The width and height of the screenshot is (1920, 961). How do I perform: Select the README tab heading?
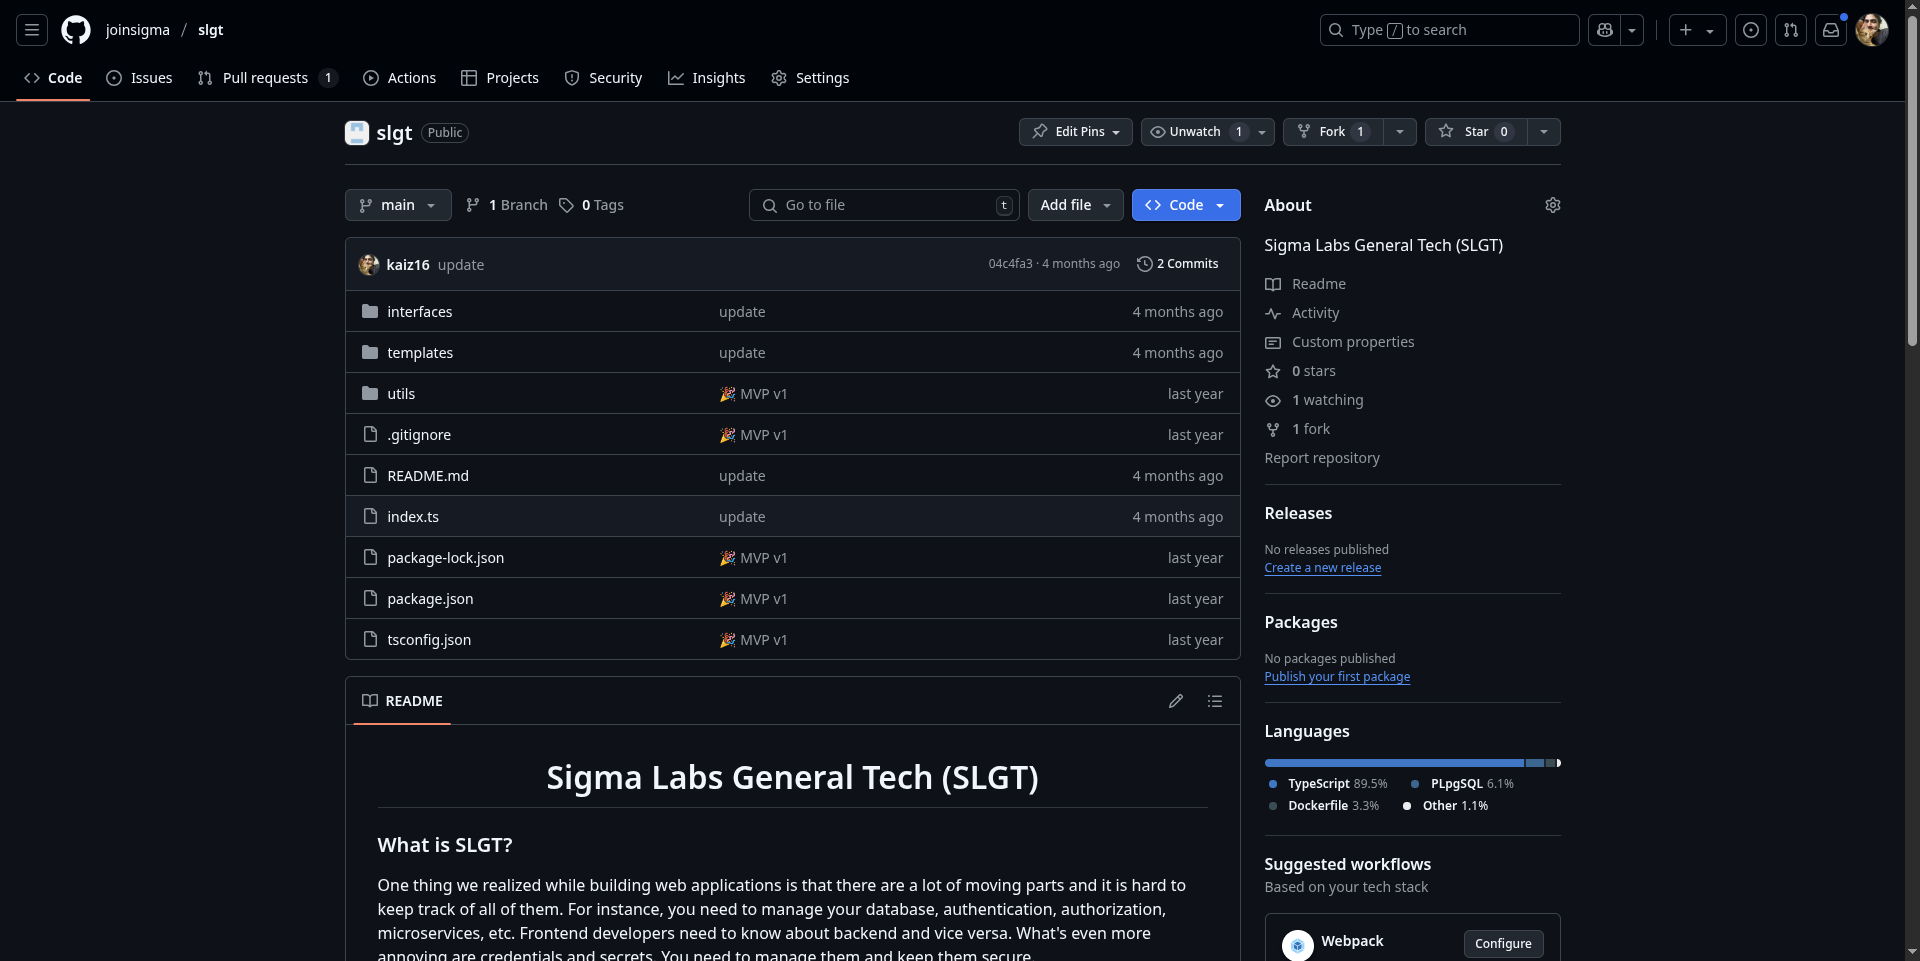pos(402,701)
